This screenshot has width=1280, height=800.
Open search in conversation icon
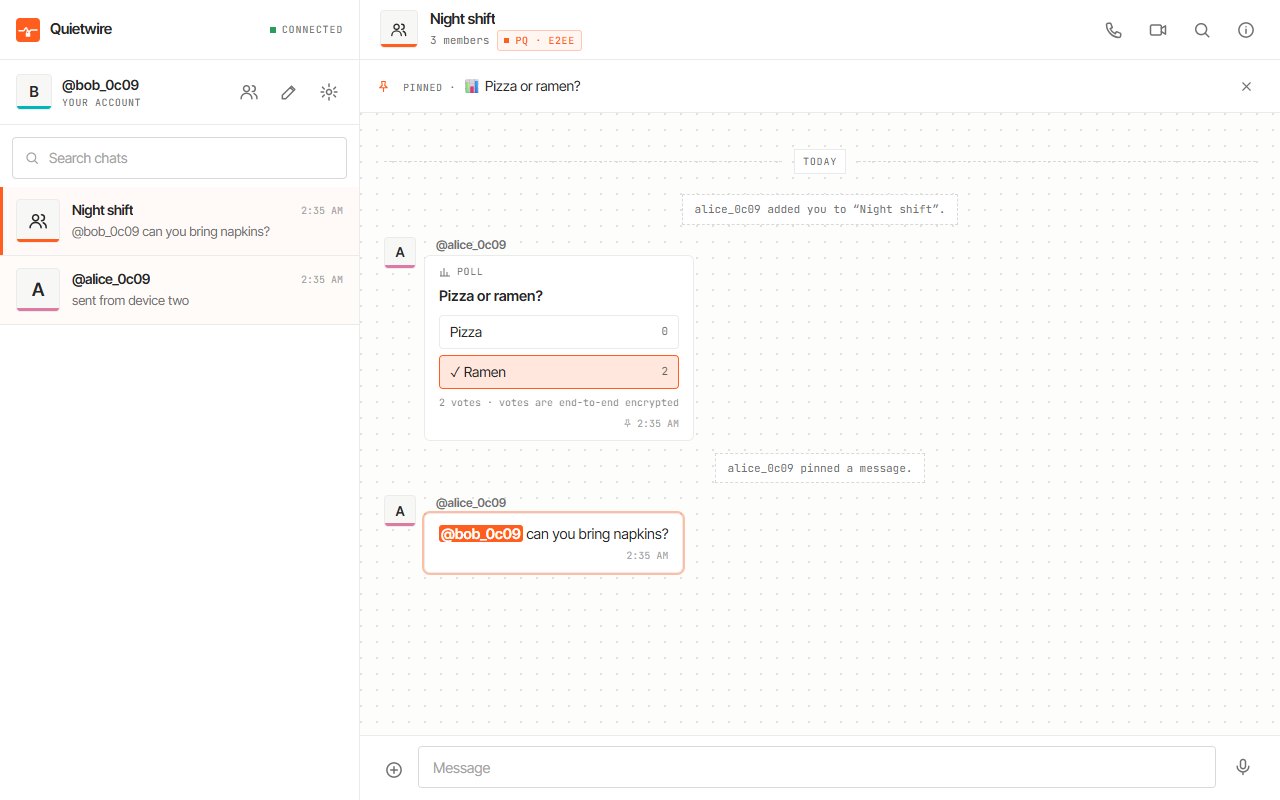click(x=1202, y=30)
